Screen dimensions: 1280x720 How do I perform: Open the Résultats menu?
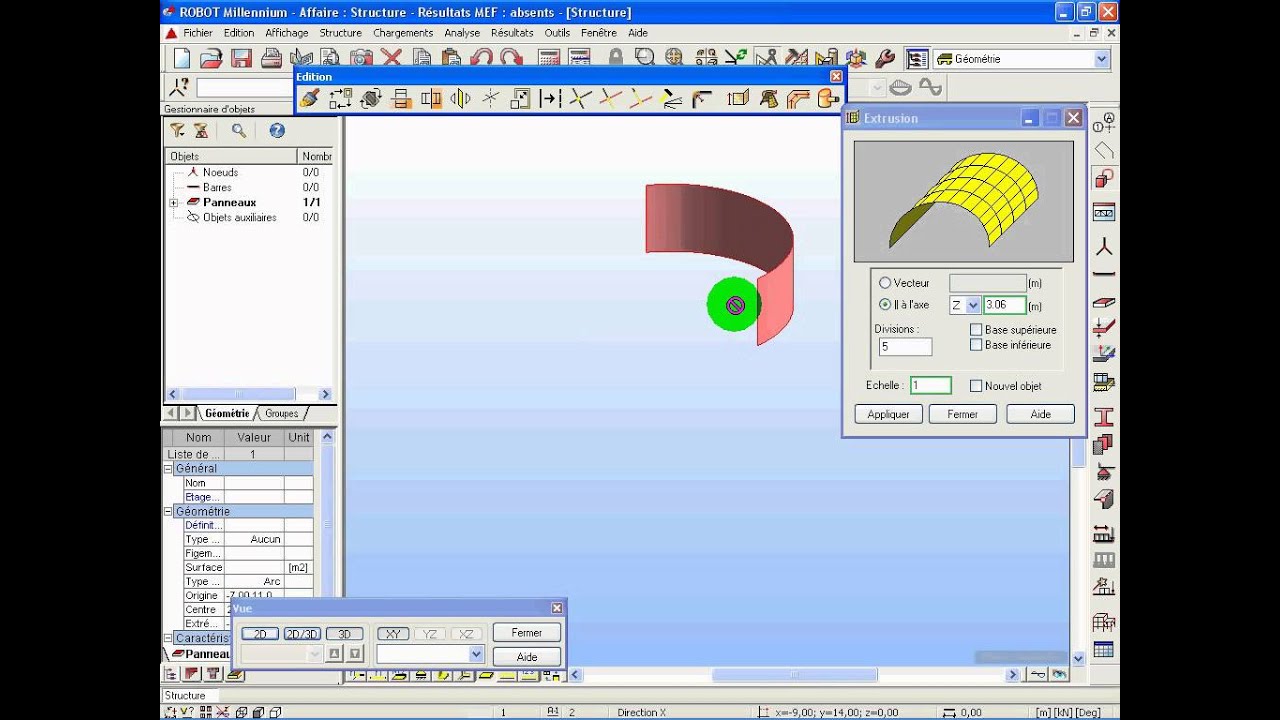[512, 33]
